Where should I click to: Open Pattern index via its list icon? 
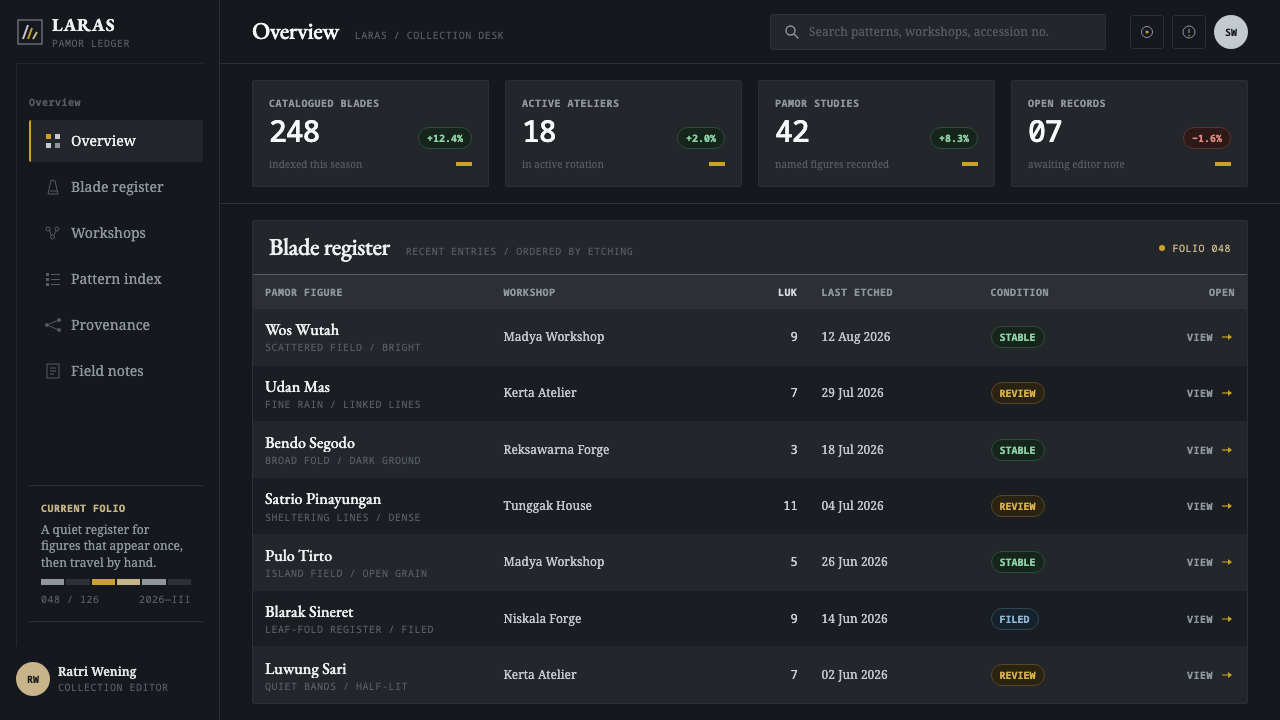(x=53, y=279)
